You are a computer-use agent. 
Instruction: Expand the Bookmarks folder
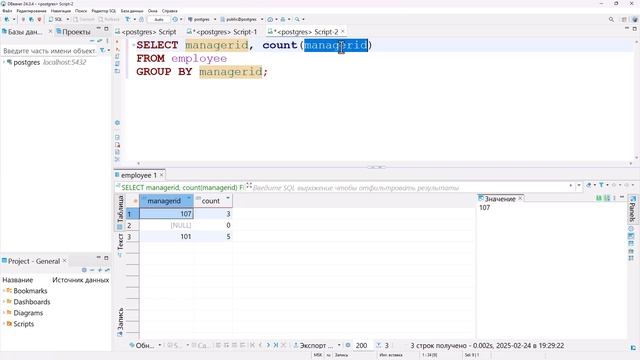tap(4, 291)
